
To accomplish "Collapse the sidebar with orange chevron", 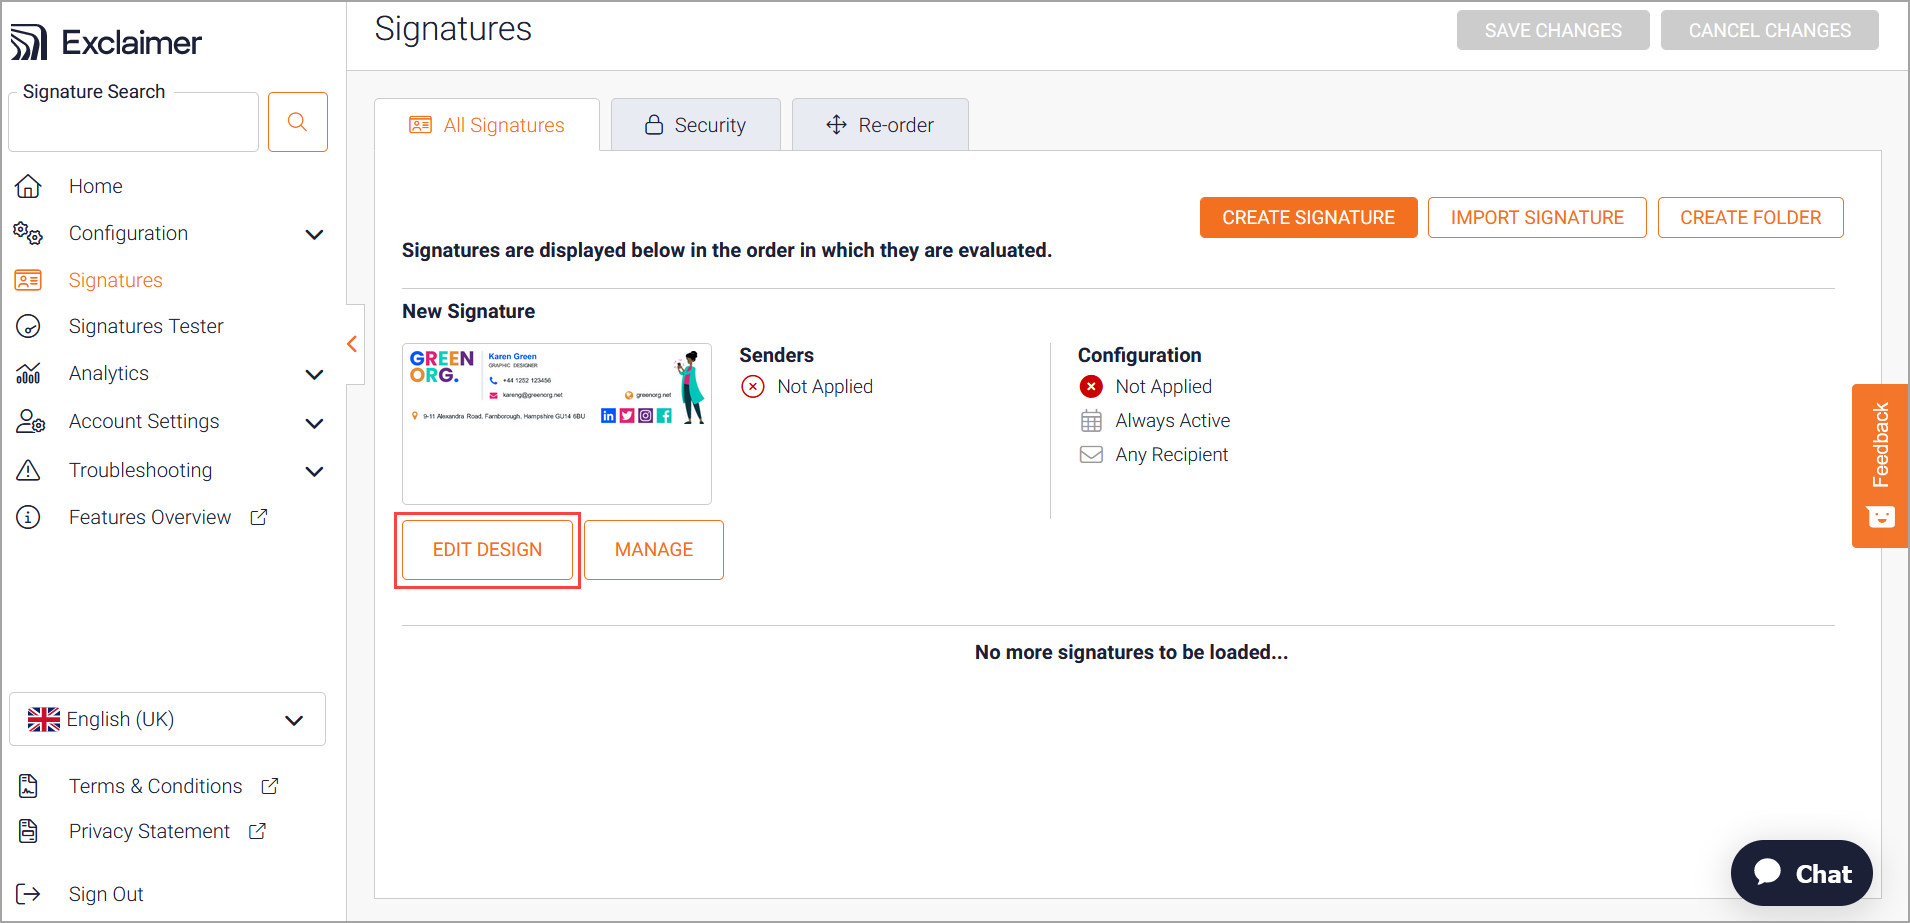I will (x=352, y=344).
